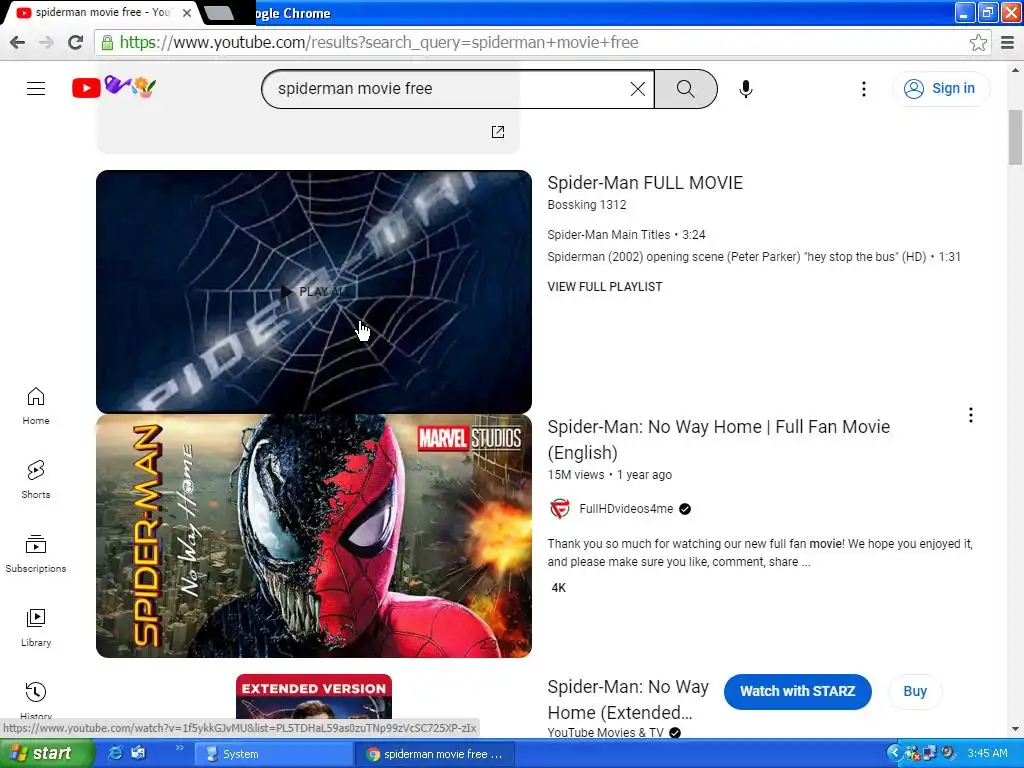Open History in the sidebar

(x=36, y=699)
